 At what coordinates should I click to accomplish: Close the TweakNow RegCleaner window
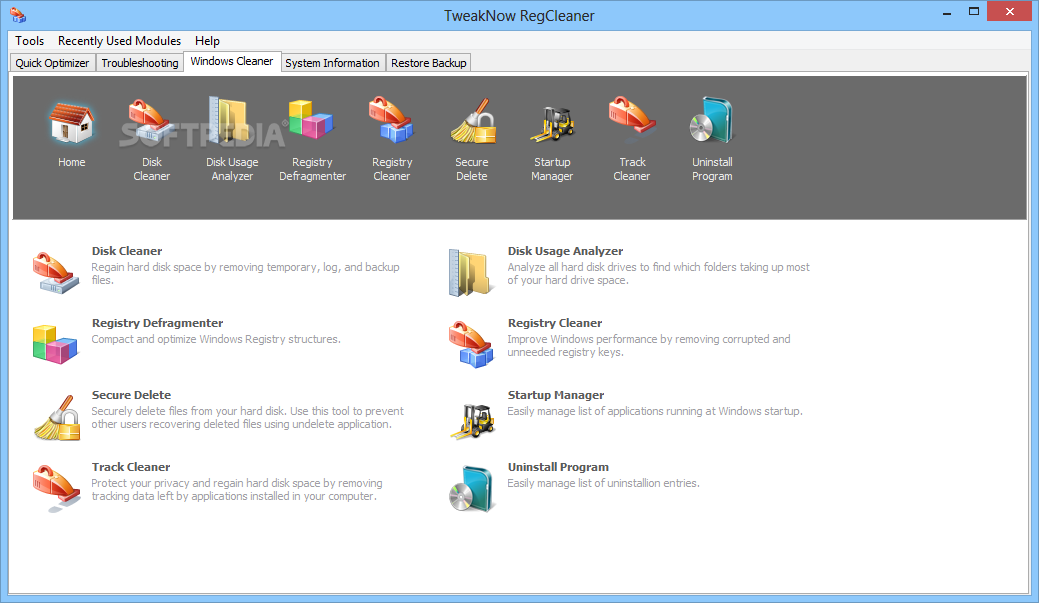coord(1010,11)
